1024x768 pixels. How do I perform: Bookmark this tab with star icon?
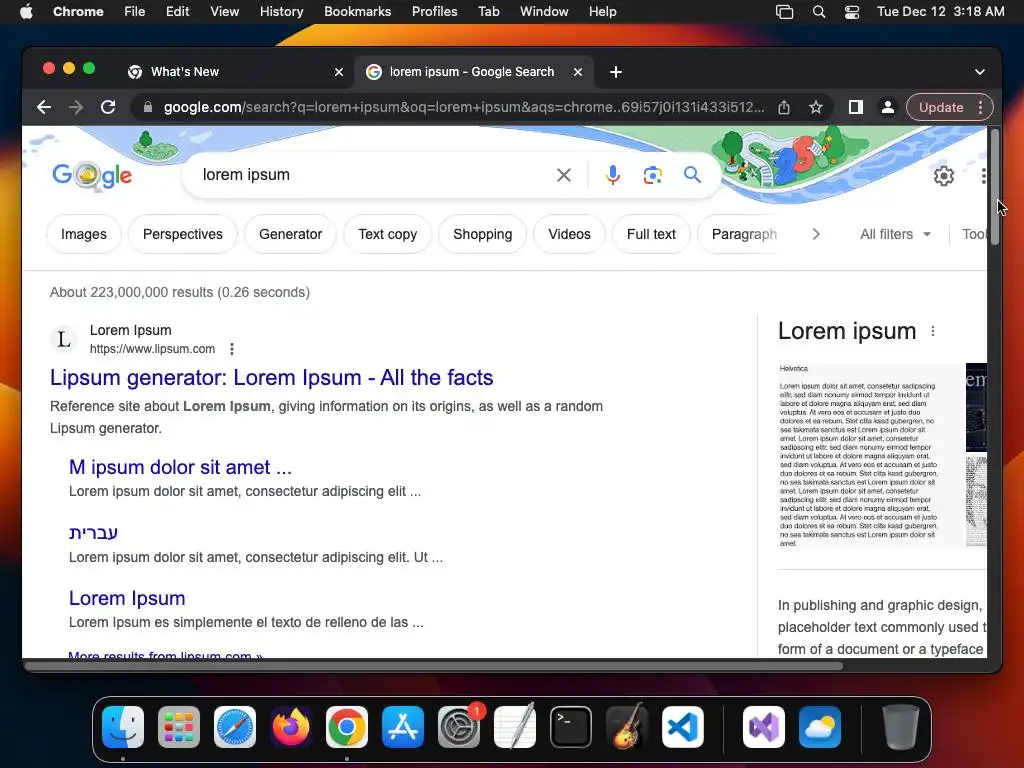(816, 107)
